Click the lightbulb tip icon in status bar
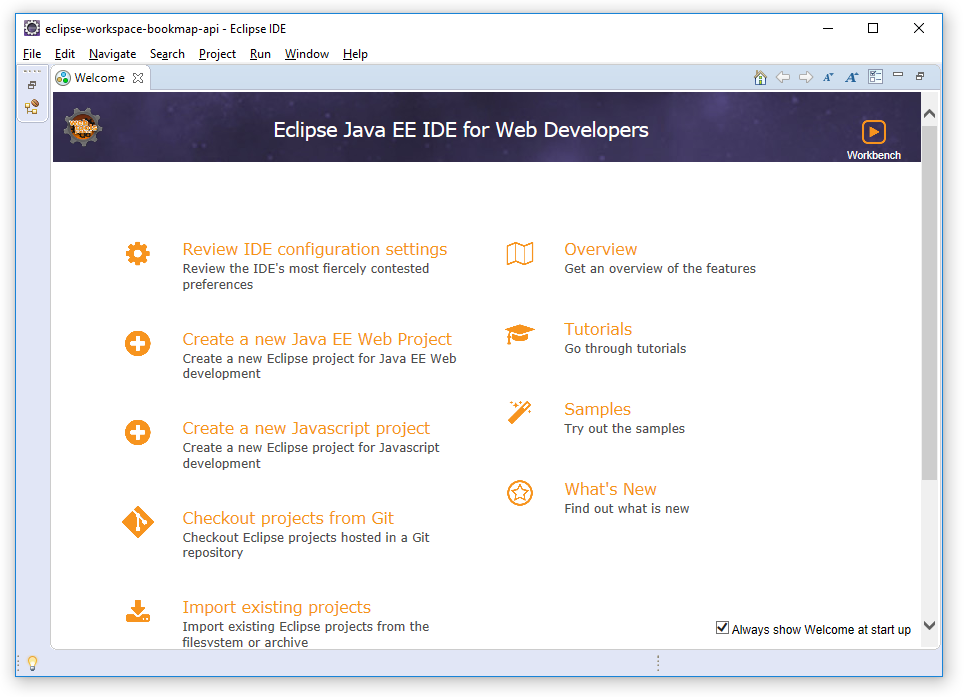The width and height of the screenshot is (968, 697). [32, 662]
